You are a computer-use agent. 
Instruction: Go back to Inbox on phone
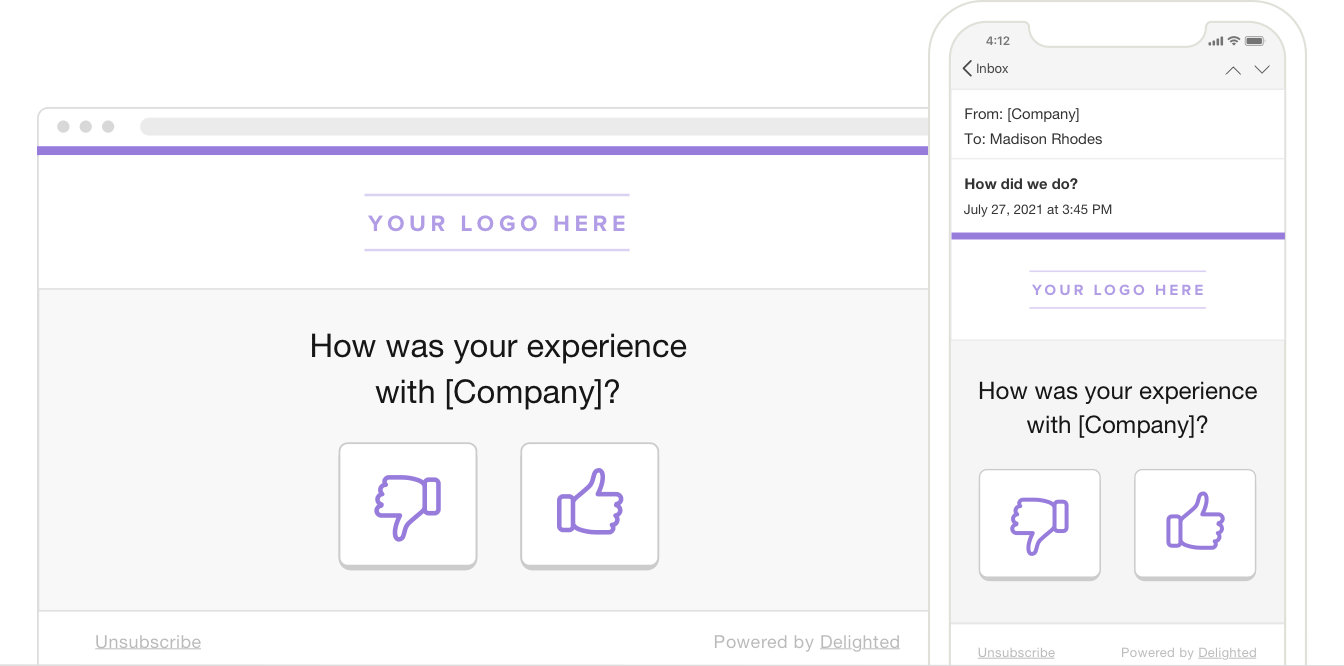(985, 68)
